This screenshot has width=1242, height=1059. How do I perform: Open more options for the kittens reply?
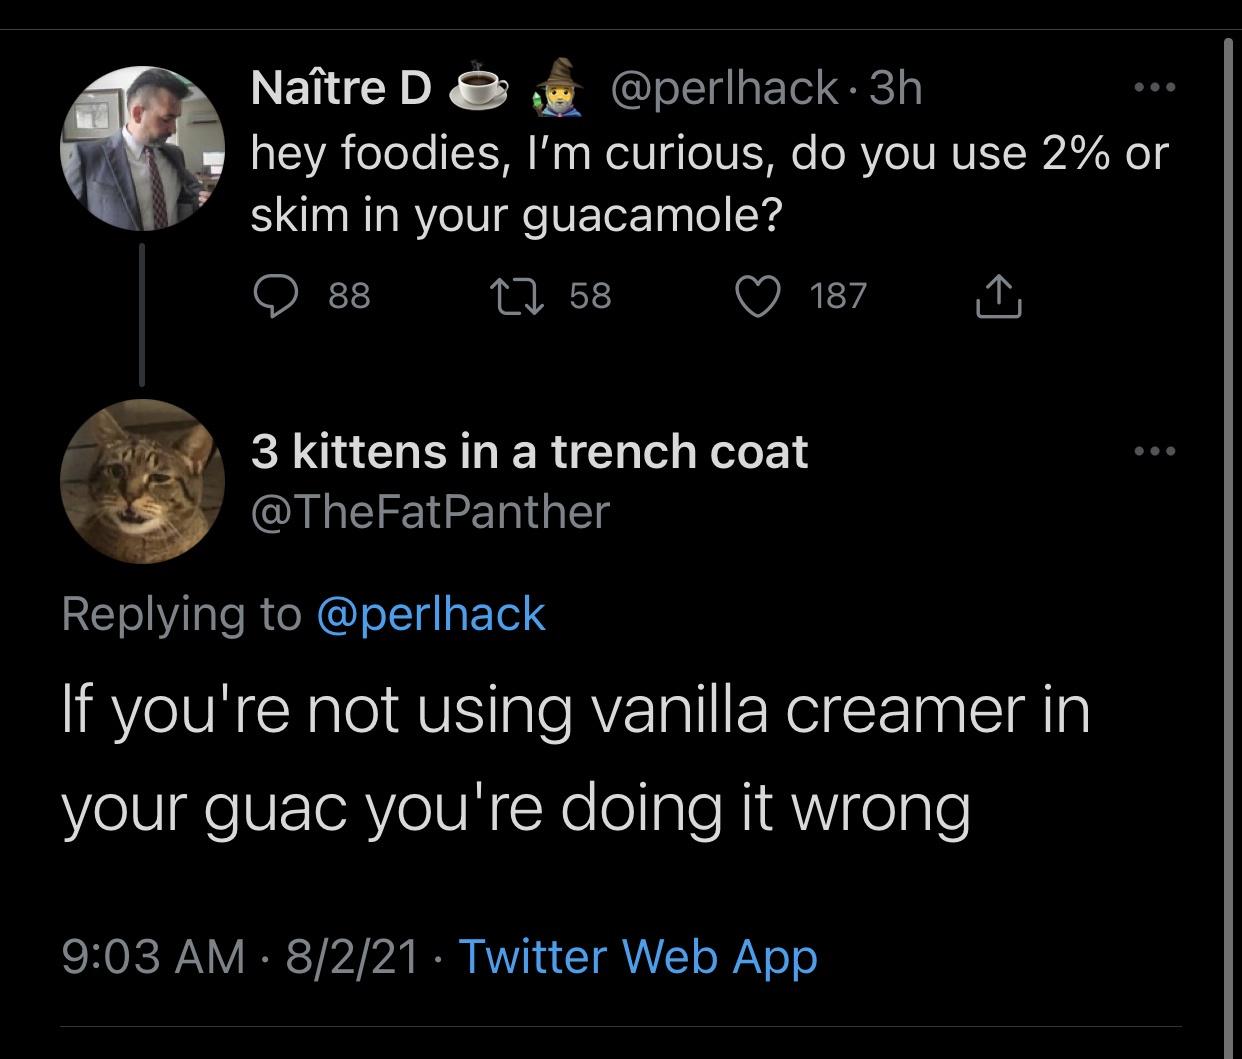point(1154,451)
